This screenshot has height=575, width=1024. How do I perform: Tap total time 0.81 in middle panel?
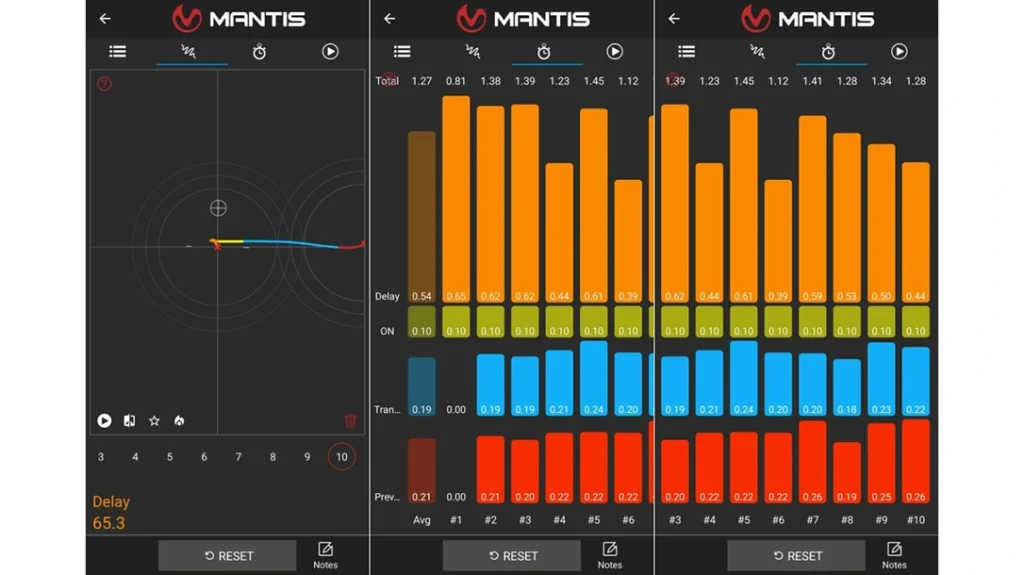(x=456, y=81)
